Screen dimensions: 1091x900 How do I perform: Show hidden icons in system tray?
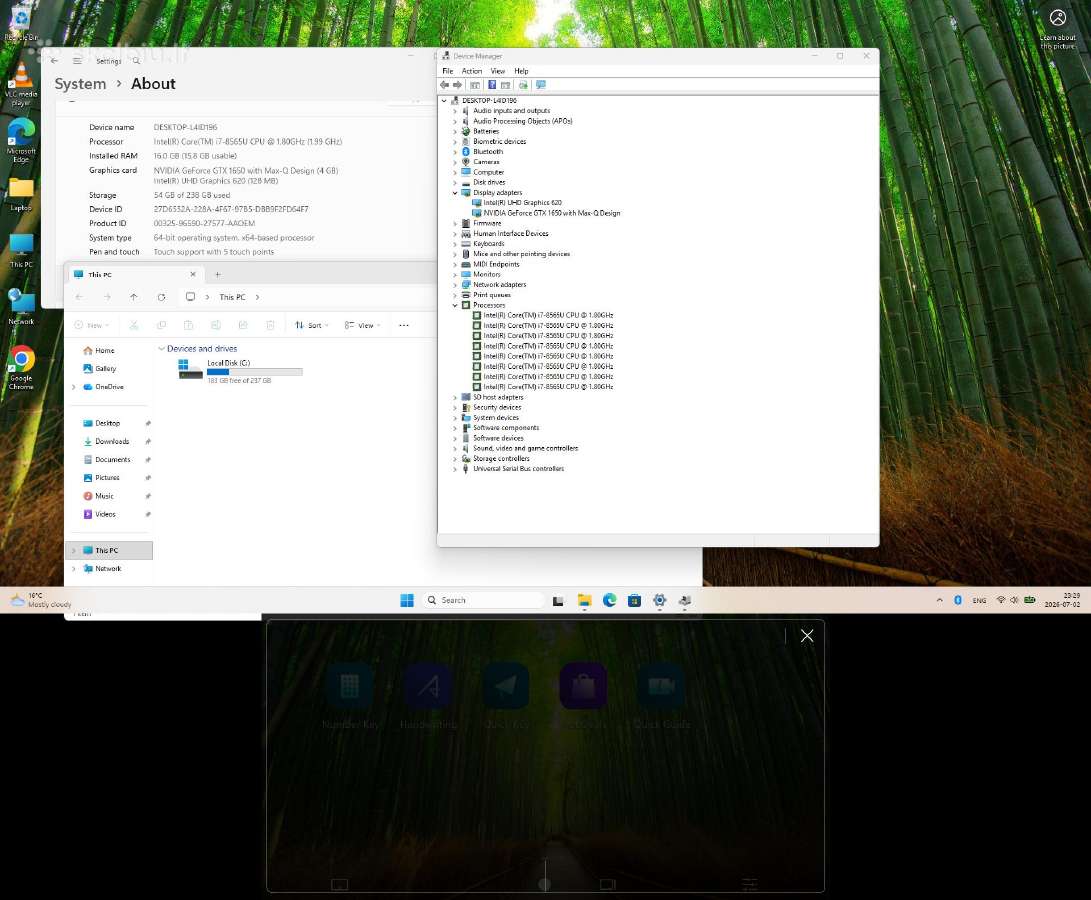click(939, 600)
